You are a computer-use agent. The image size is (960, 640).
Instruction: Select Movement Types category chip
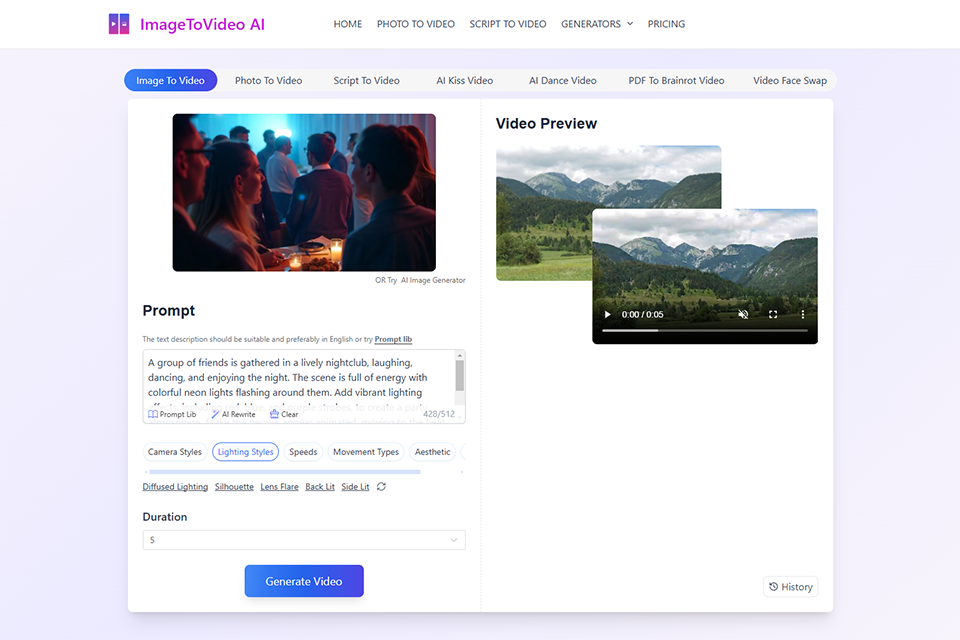tap(366, 451)
